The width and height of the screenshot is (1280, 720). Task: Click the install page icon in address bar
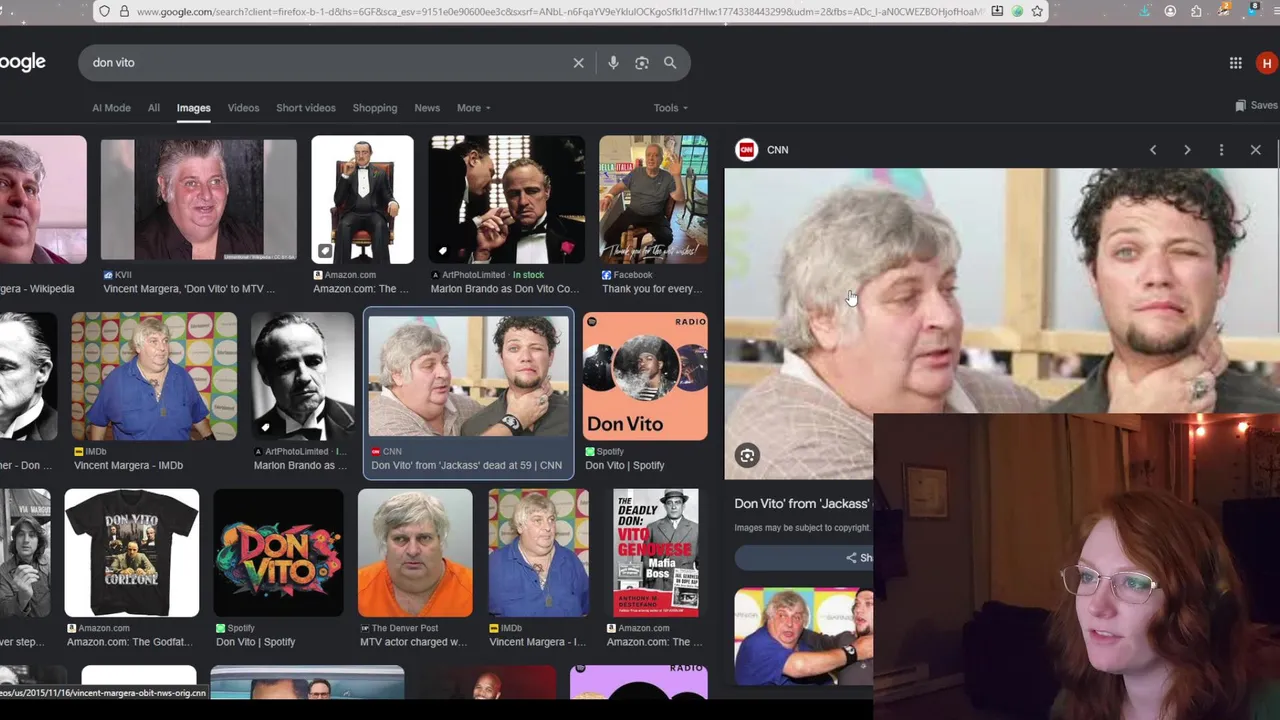[x=997, y=11]
